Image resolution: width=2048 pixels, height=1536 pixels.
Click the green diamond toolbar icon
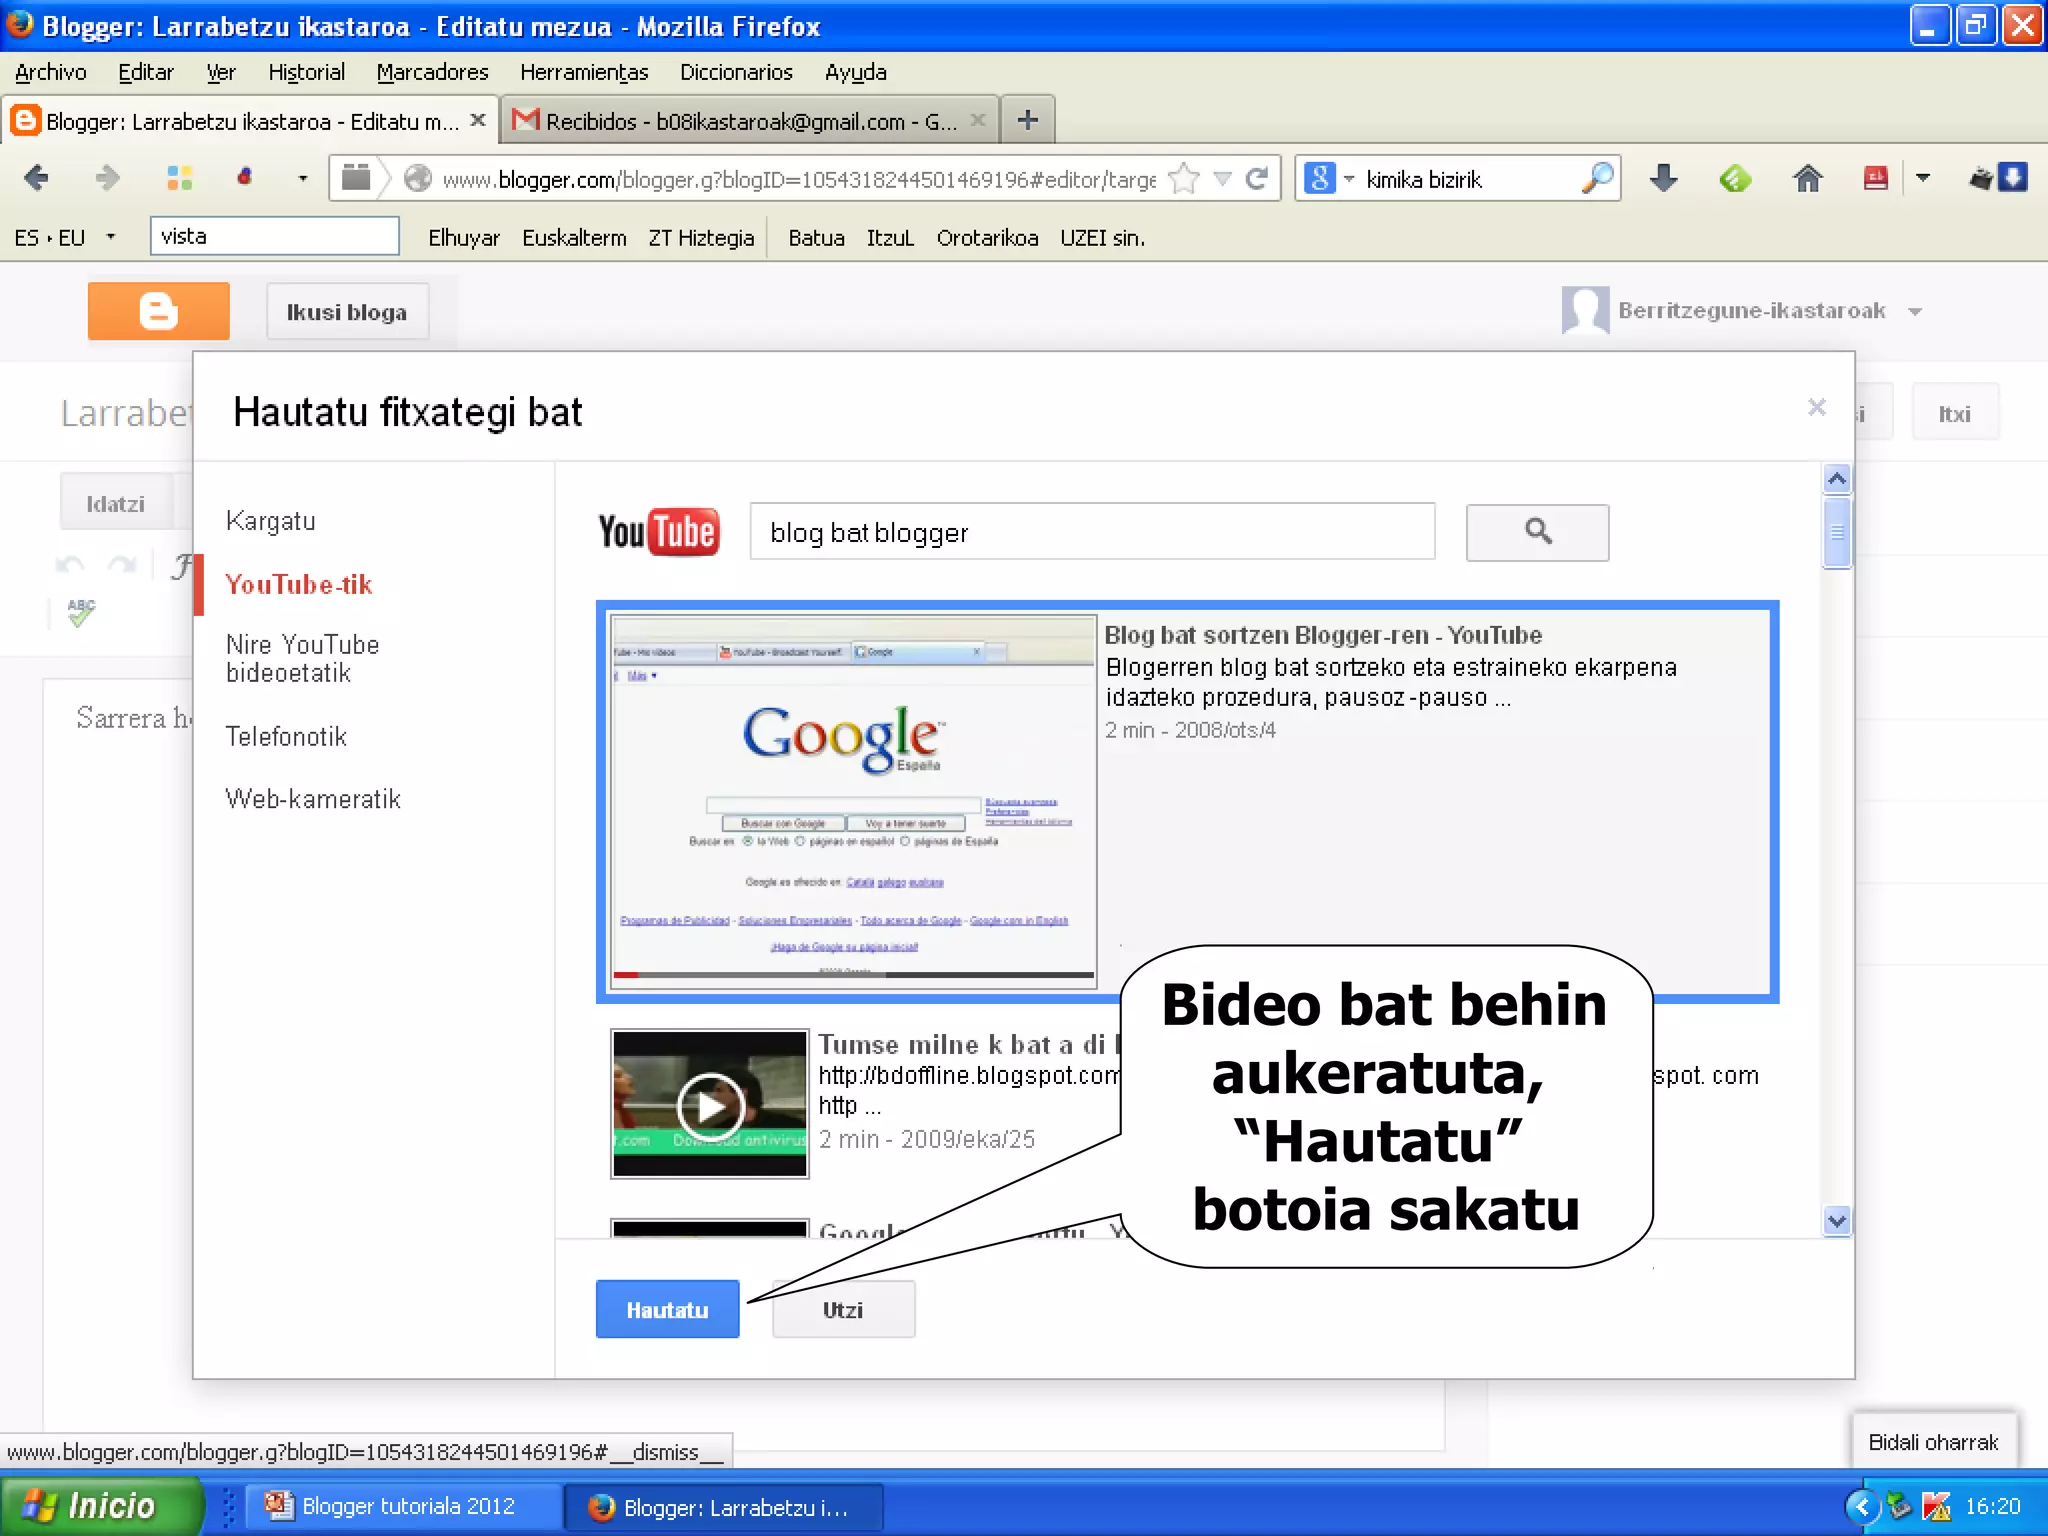click(1735, 179)
